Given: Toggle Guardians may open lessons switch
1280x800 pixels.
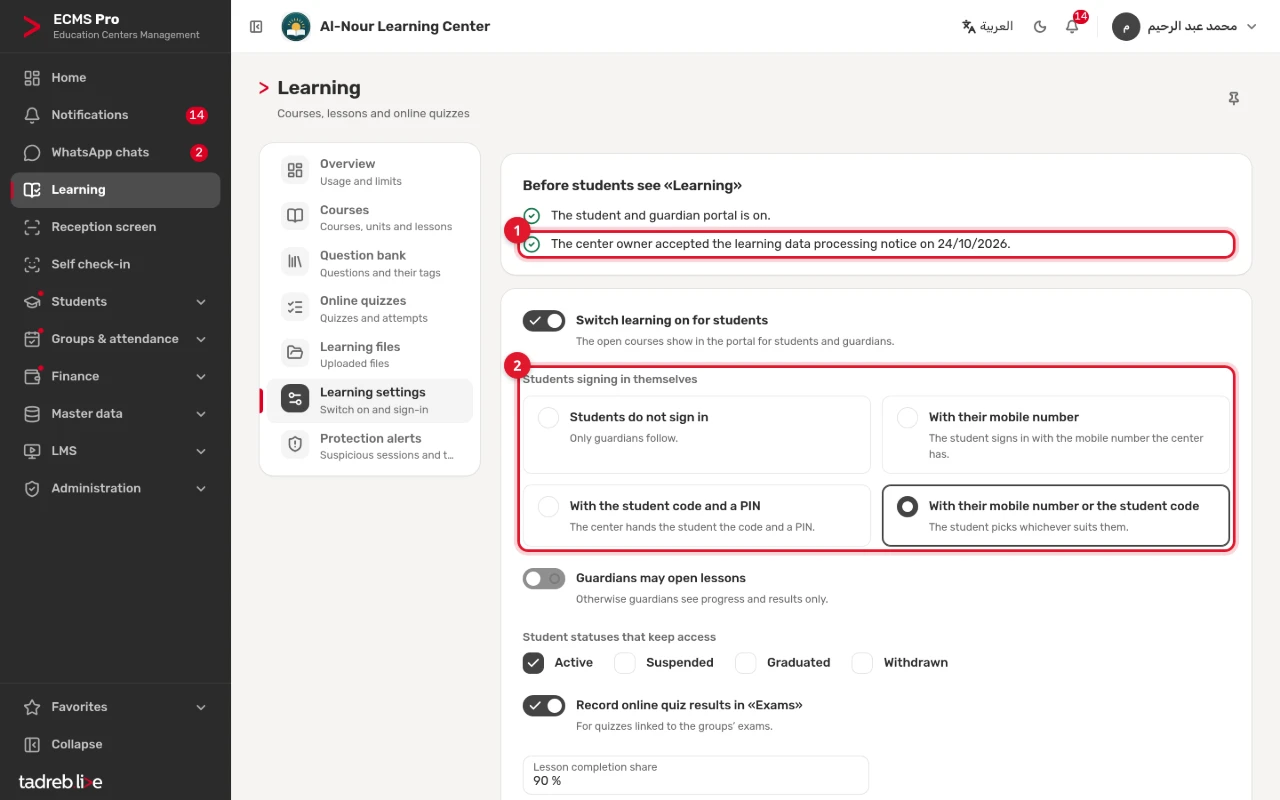Looking at the screenshot, I should (x=544, y=579).
